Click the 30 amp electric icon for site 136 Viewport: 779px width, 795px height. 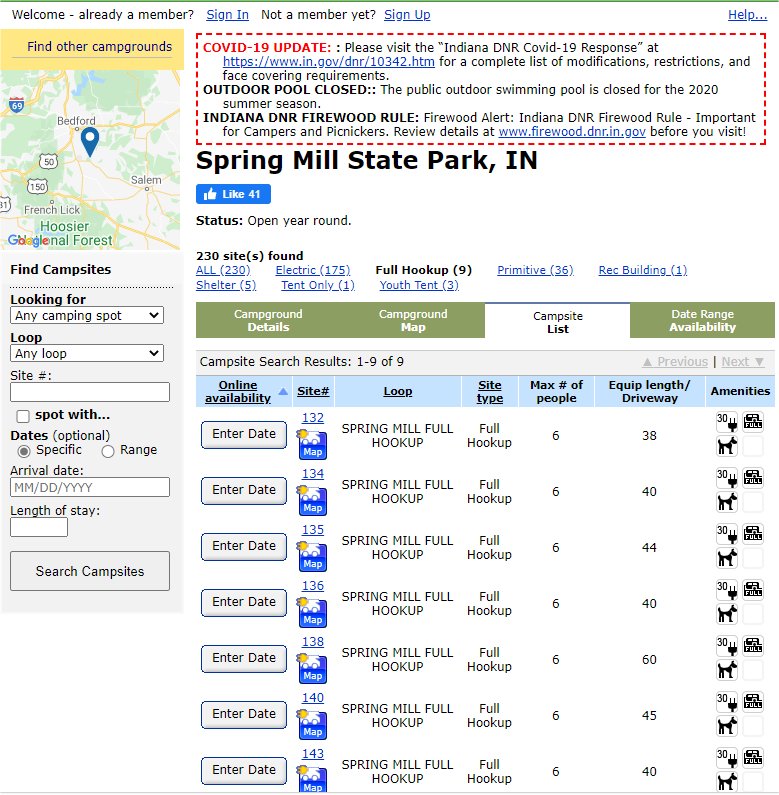[x=727, y=590]
